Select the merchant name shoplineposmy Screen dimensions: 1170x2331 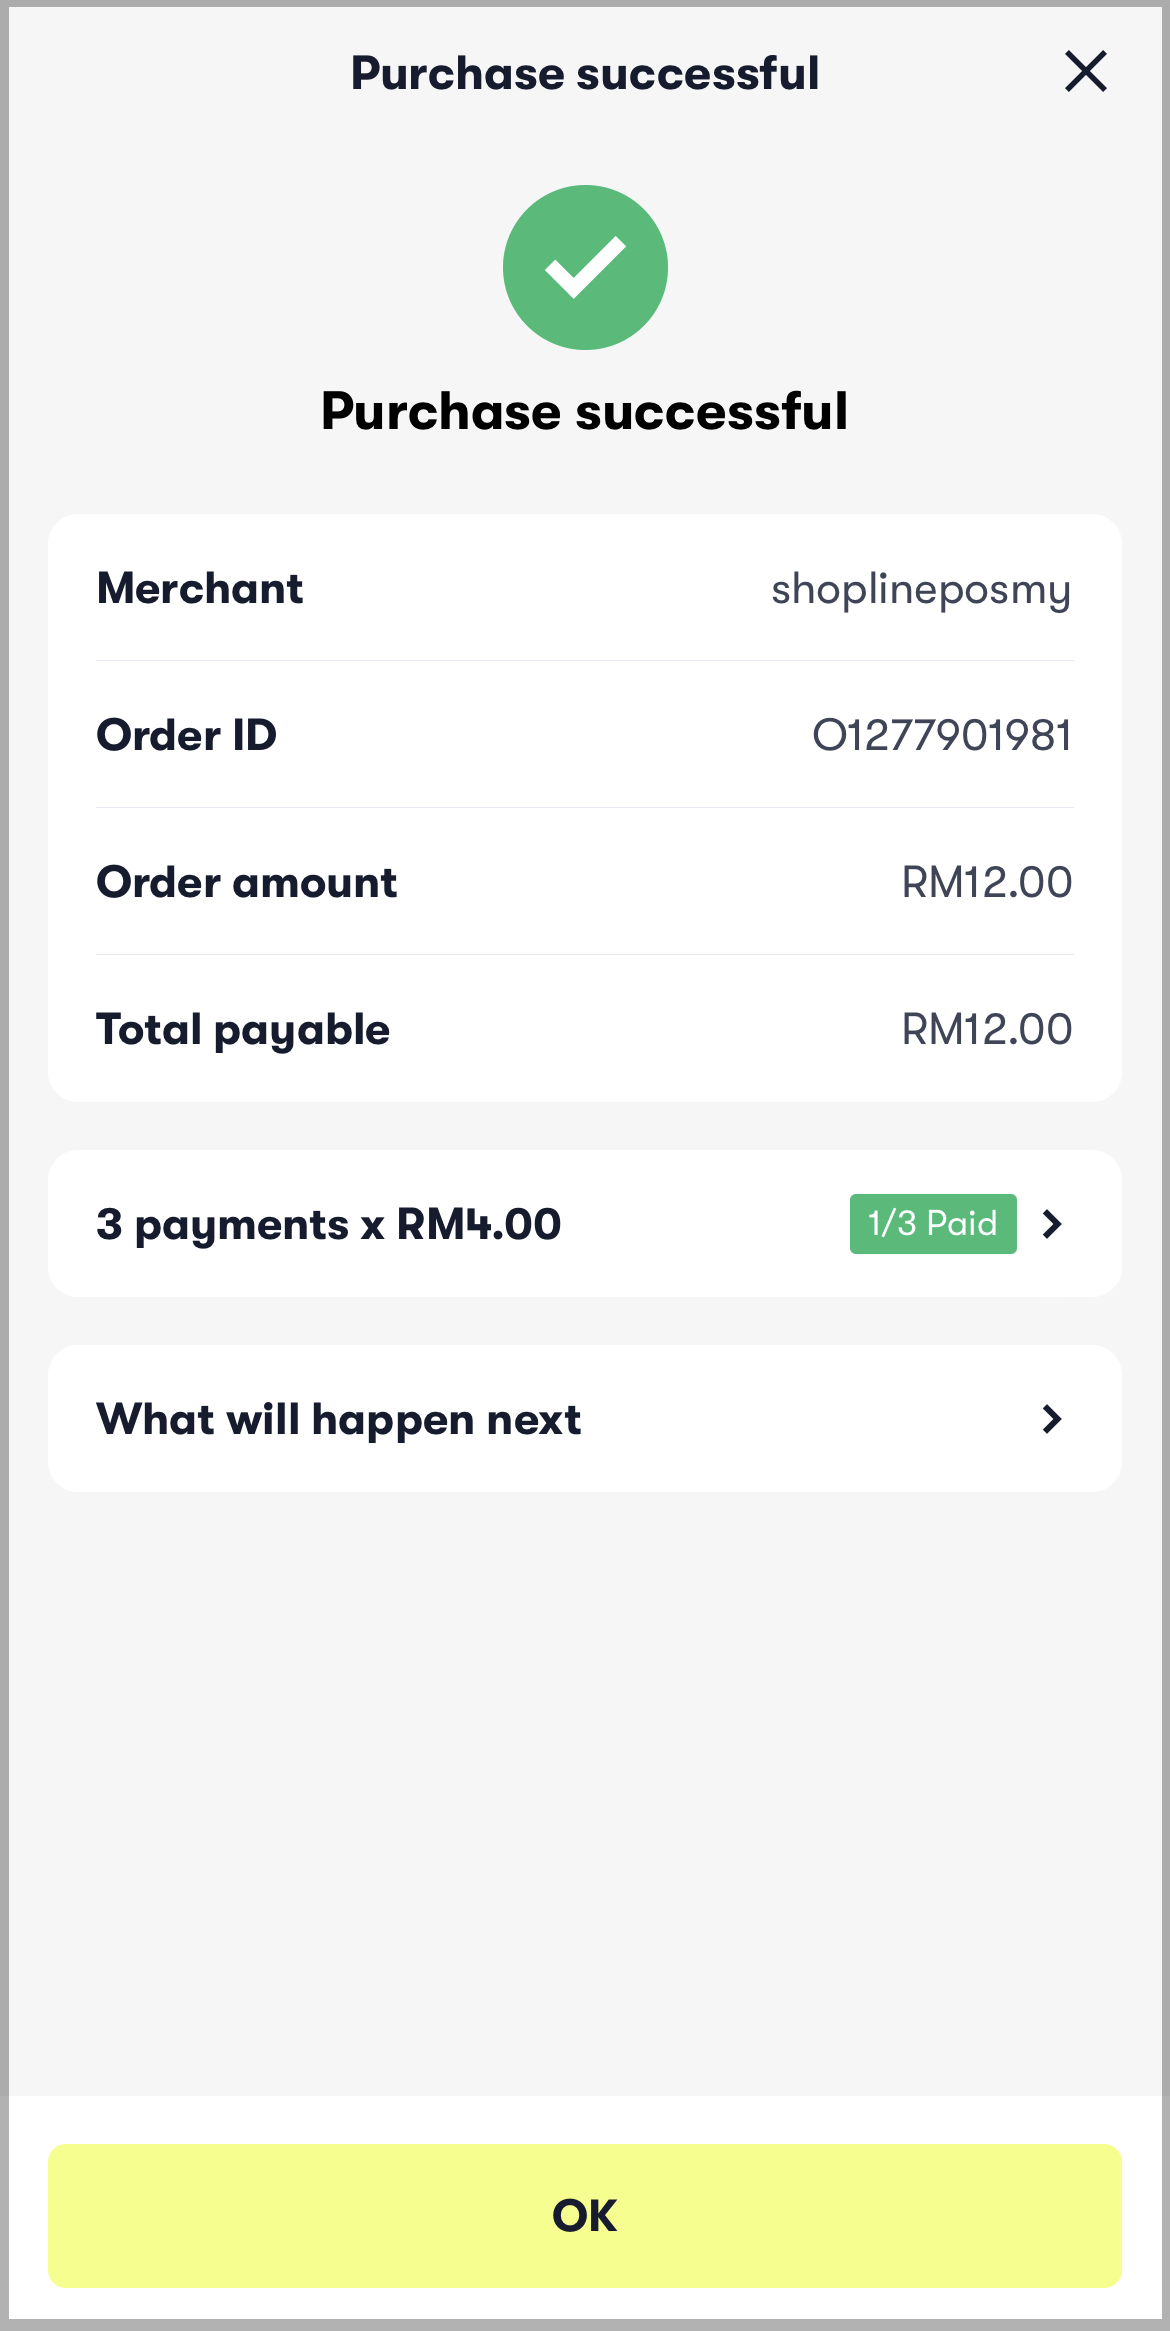click(x=921, y=590)
